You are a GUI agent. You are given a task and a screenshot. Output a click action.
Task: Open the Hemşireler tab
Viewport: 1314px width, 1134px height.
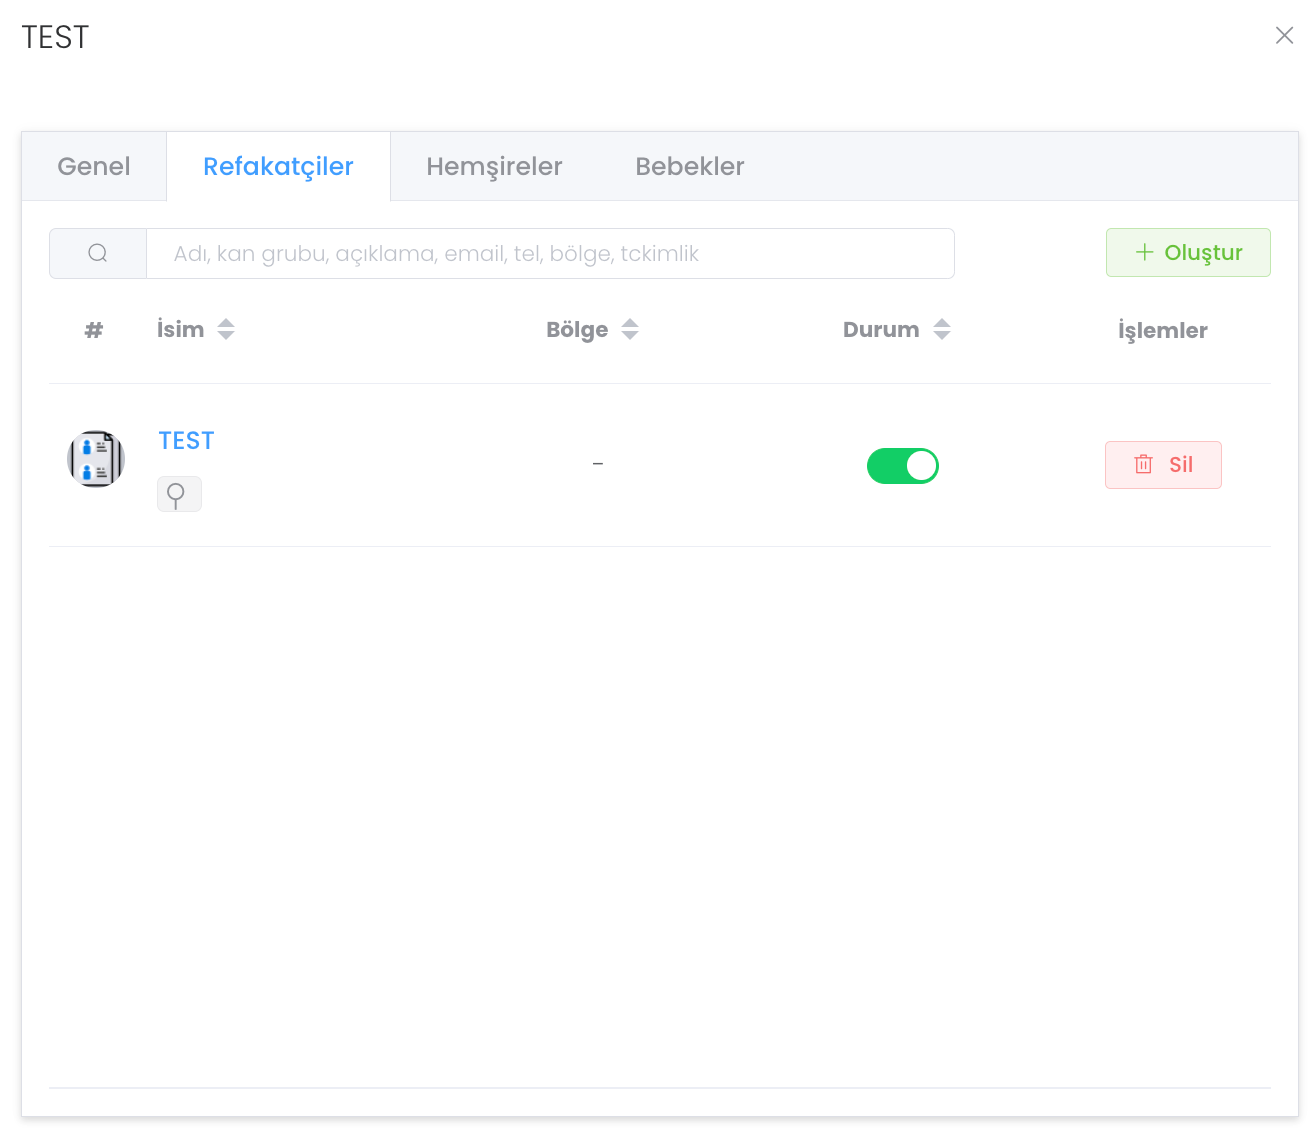click(494, 166)
